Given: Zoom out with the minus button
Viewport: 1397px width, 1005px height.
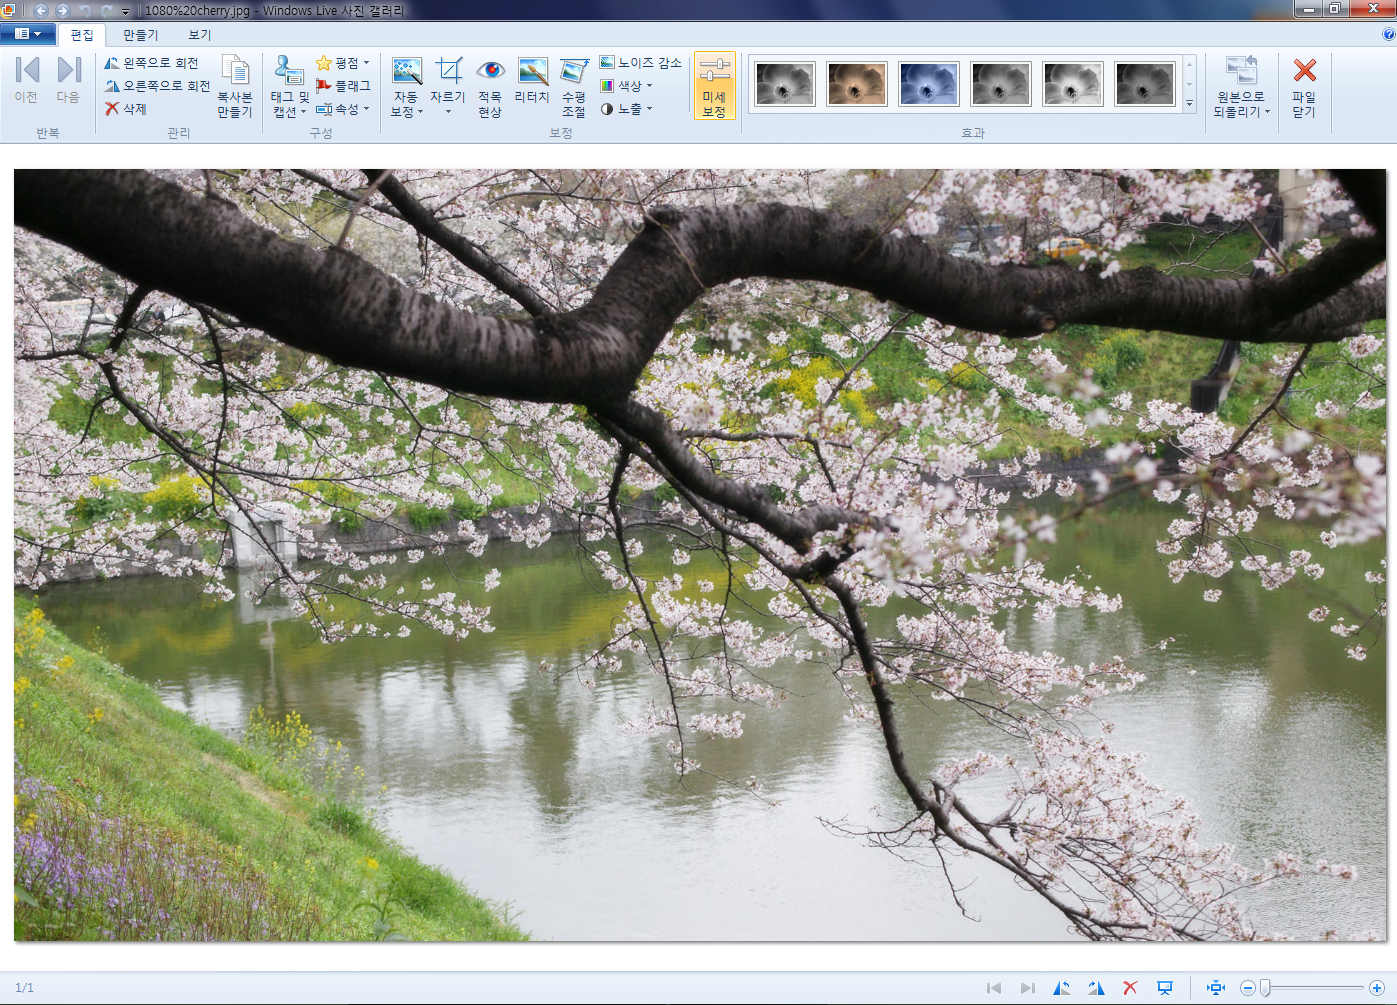Looking at the screenshot, I should 1248,988.
